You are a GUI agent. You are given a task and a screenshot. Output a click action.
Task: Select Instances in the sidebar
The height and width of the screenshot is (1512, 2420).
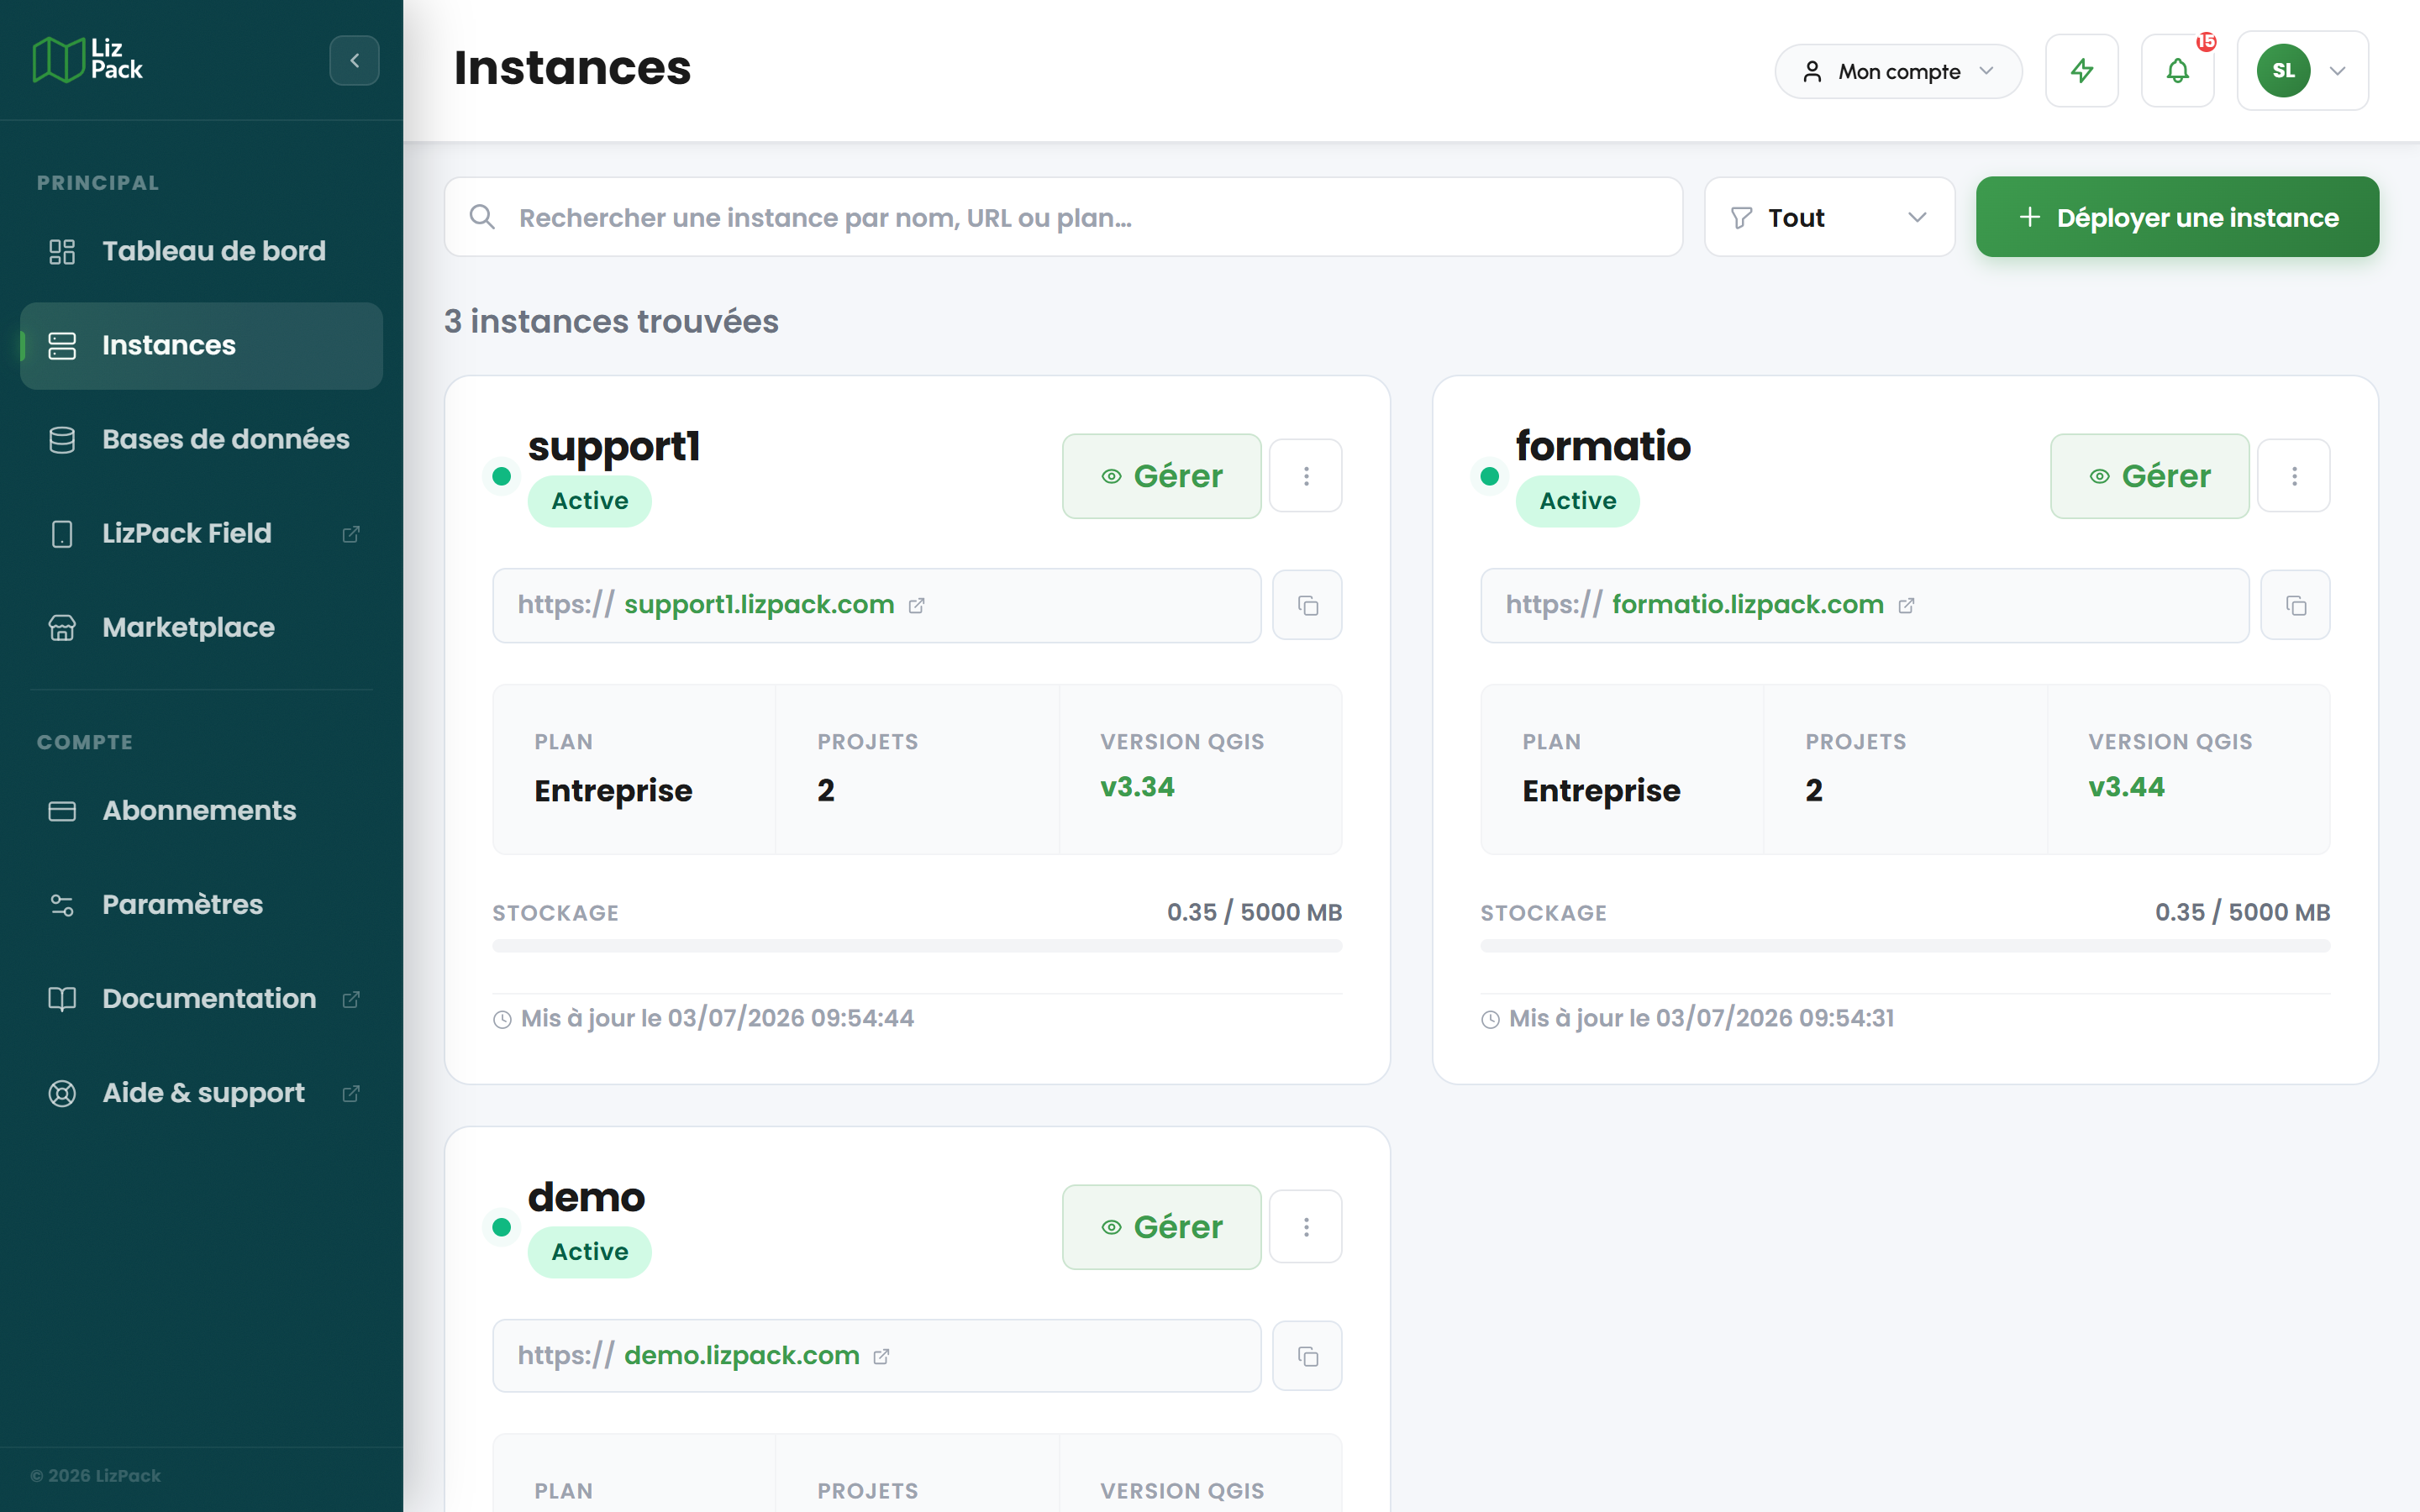coord(201,346)
